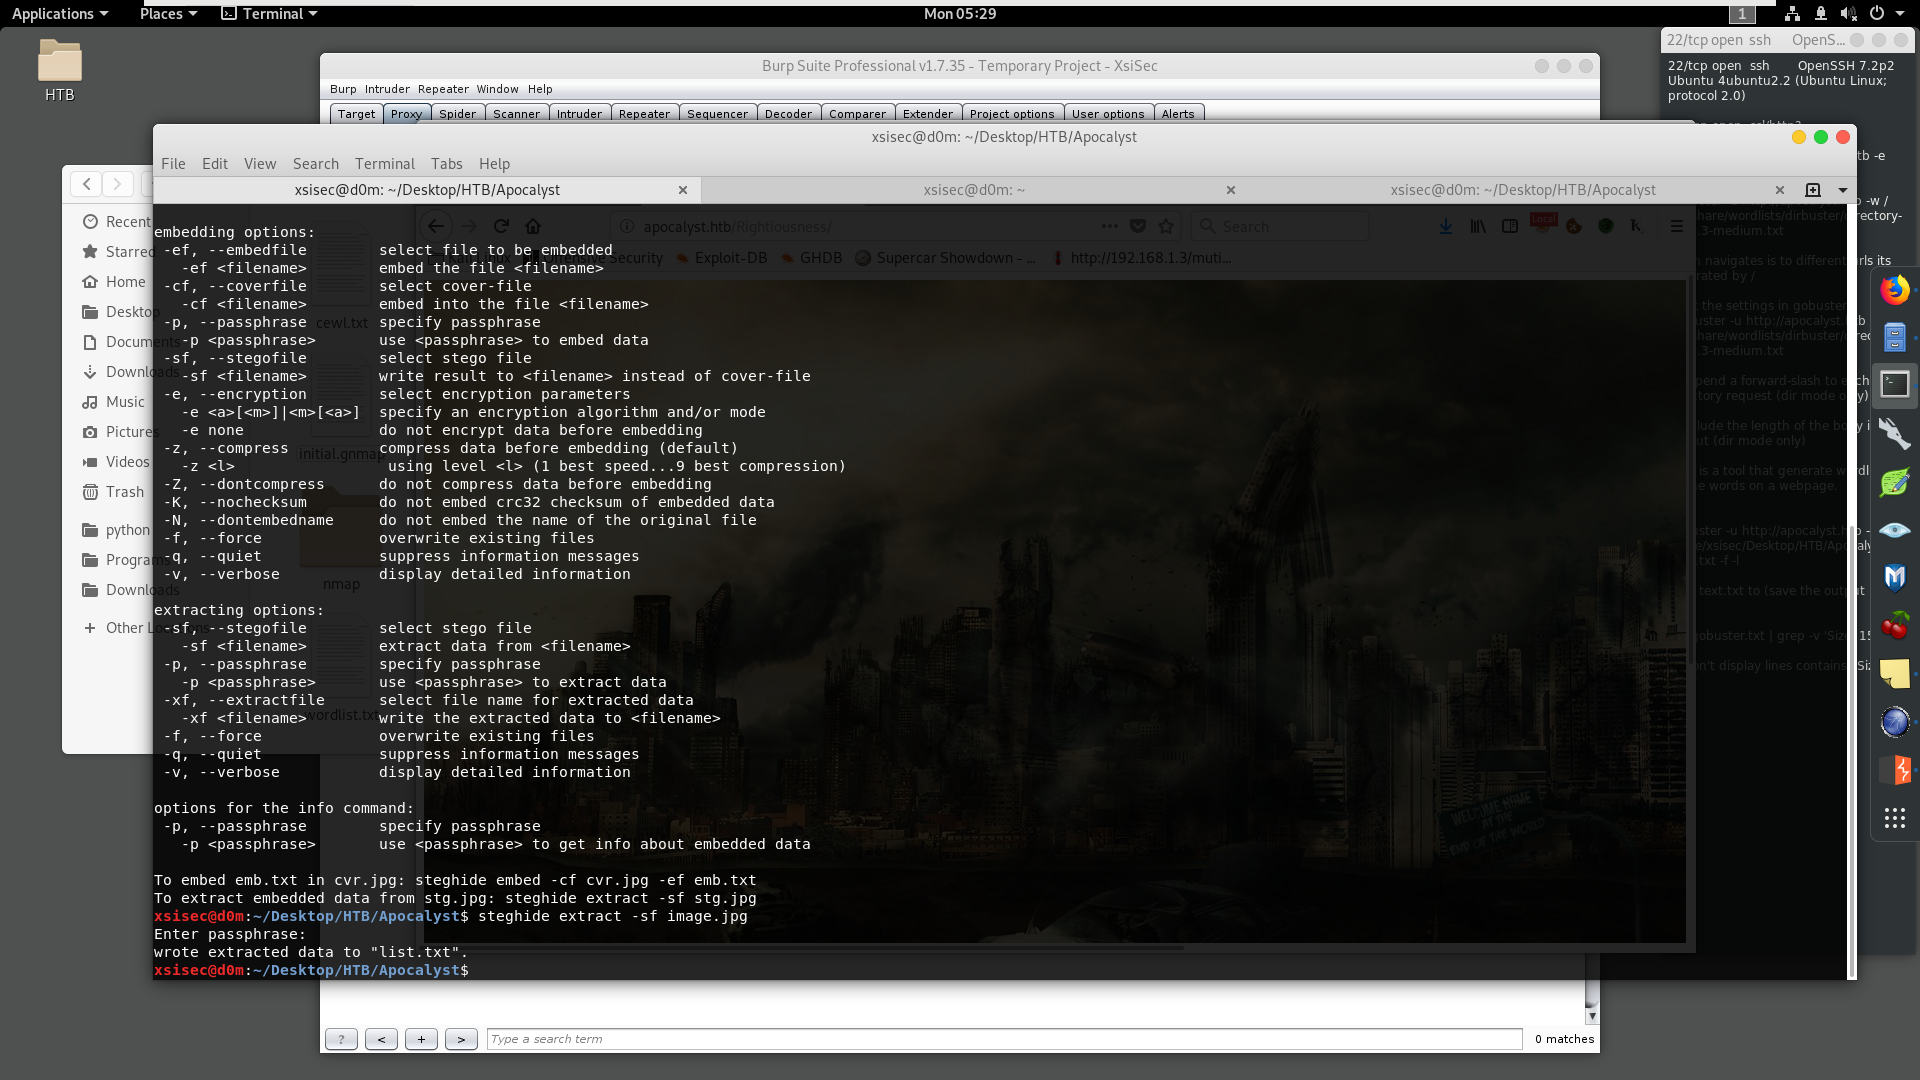Viewport: 1920px width, 1080px height.
Task: Open the clock Mon 05:29 in top bar
Action: click(x=960, y=14)
